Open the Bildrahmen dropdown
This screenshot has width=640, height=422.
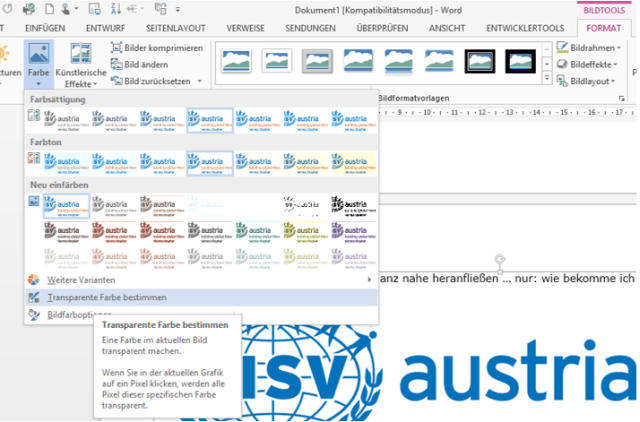coord(594,48)
